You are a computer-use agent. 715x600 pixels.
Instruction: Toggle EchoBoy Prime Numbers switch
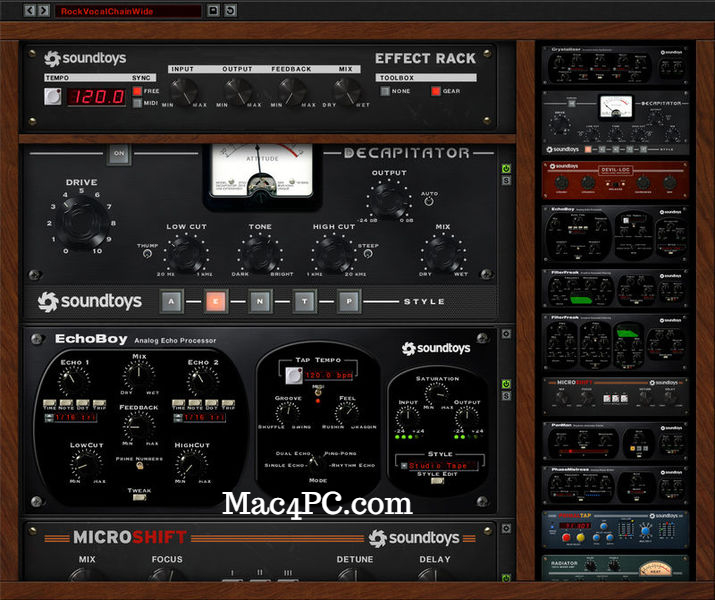139,466
